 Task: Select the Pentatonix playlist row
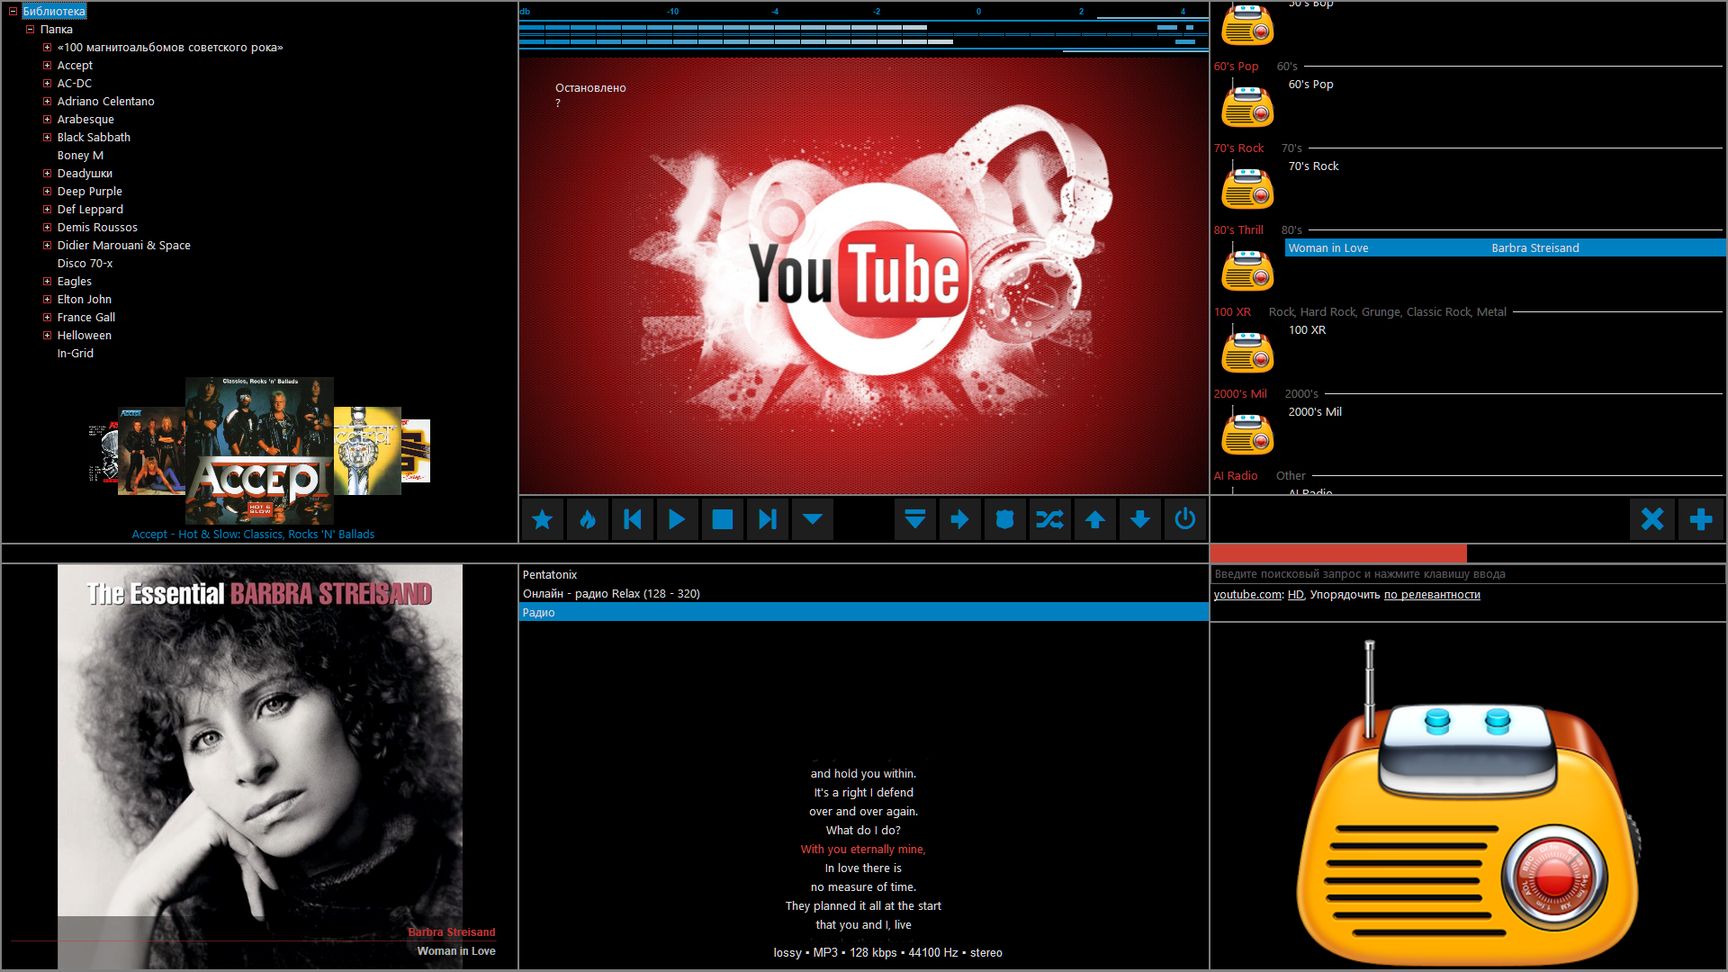click(864, 575)
